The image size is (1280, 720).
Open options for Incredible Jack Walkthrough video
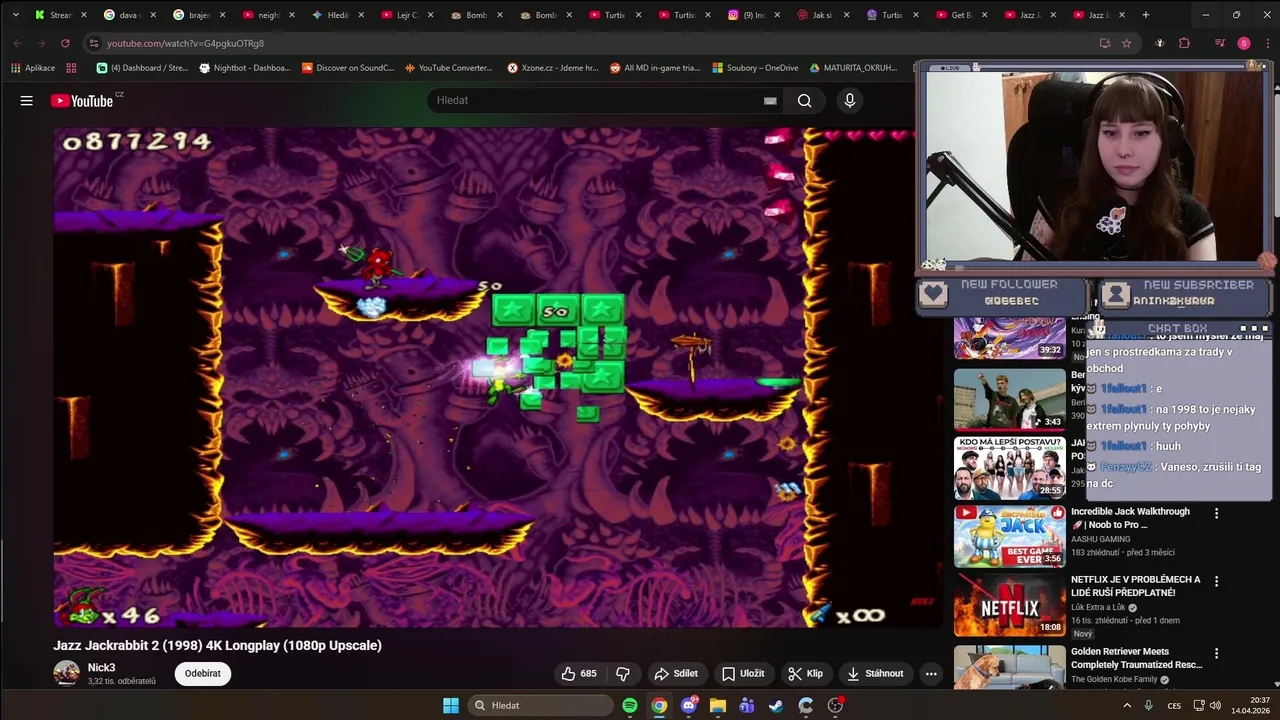pos(1216,513)
